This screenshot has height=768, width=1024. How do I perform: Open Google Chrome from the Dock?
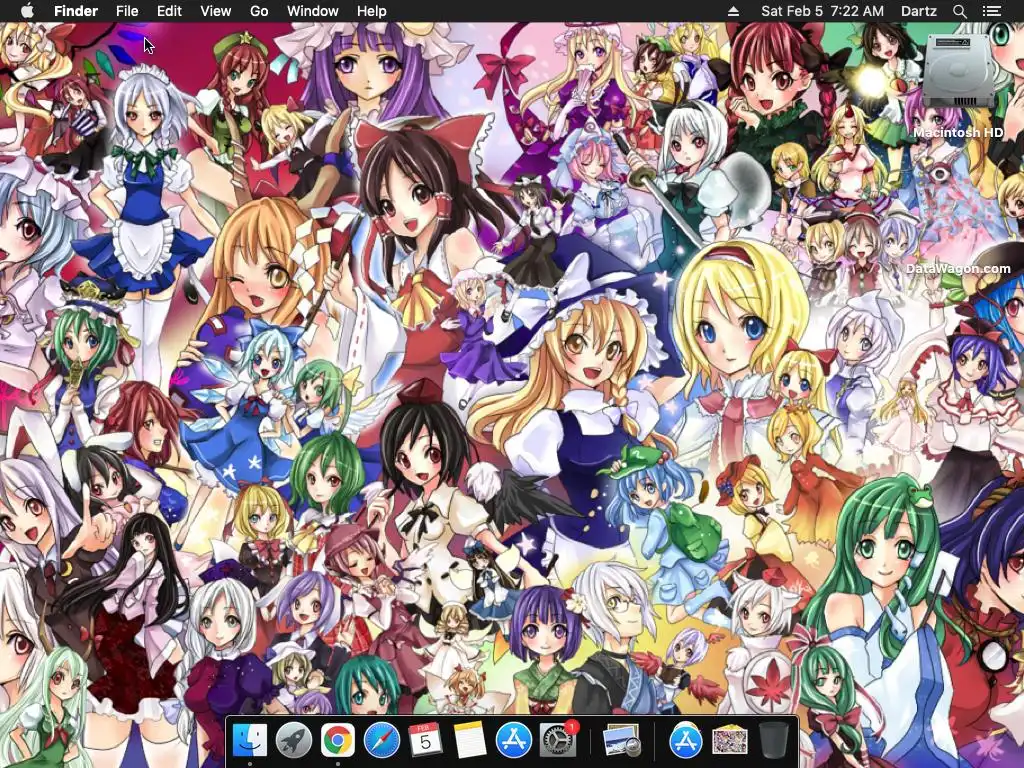(338, 740)
